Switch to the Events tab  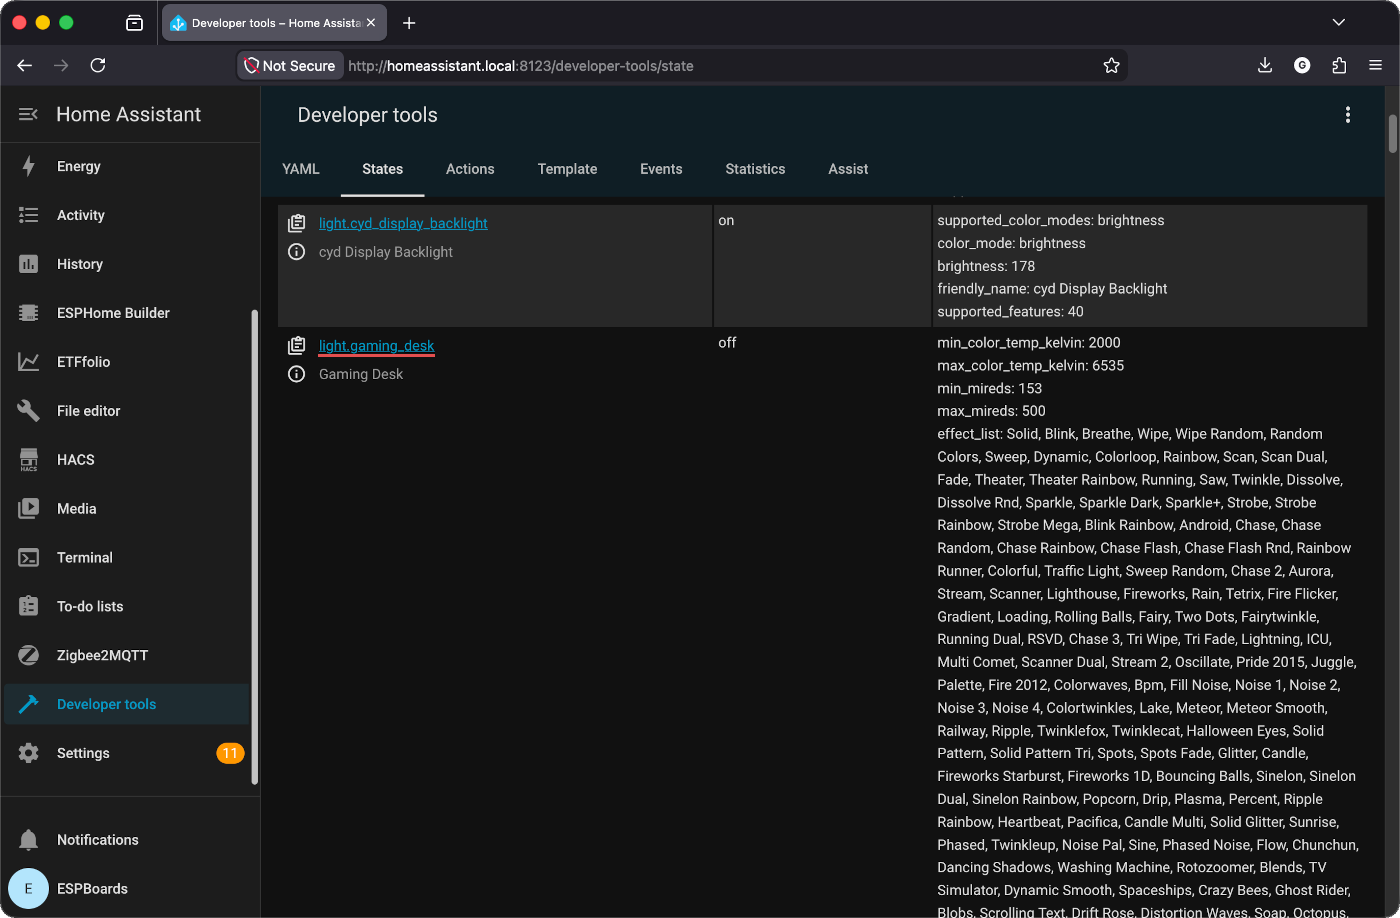(x=661, y=169)
